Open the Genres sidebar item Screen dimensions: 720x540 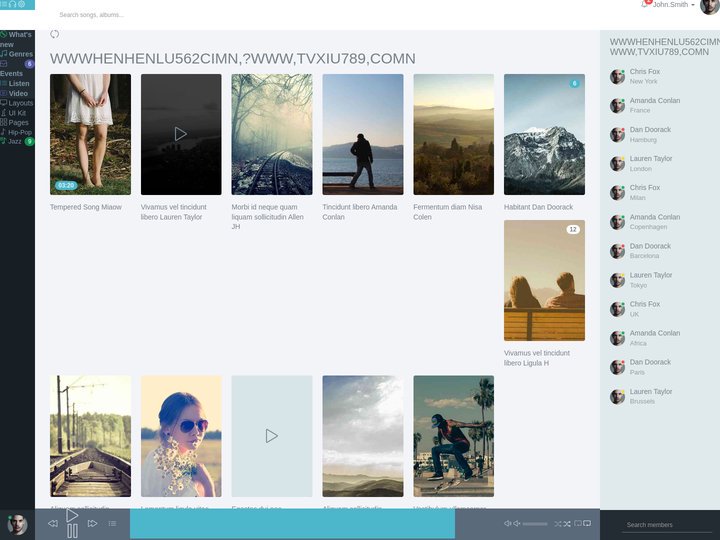coord(17,54)
